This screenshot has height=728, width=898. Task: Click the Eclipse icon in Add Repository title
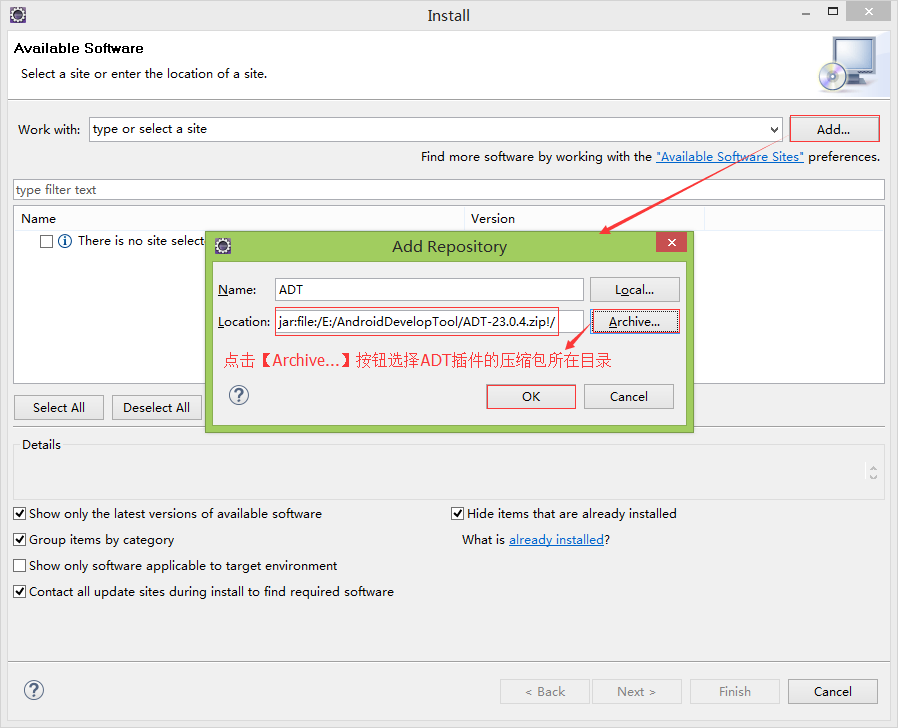pyautogui.click(x=223, y=246)
